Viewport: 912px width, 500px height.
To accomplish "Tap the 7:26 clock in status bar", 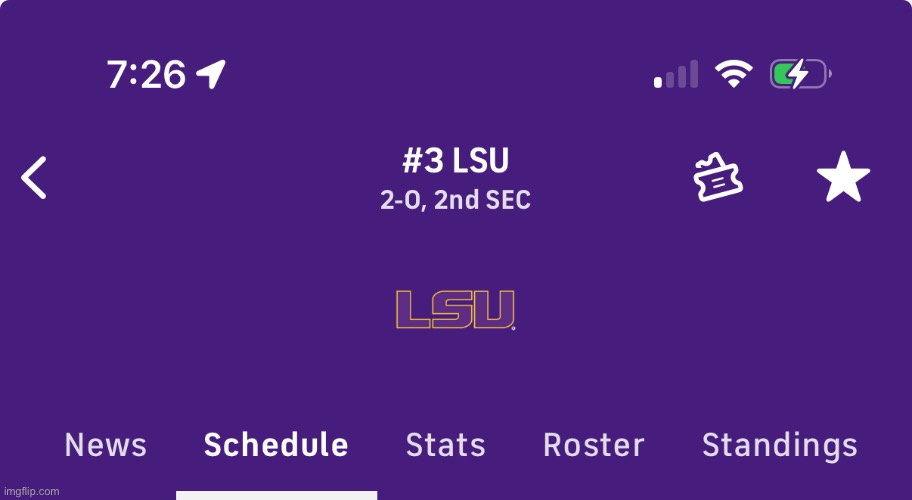I will [146, 74].
